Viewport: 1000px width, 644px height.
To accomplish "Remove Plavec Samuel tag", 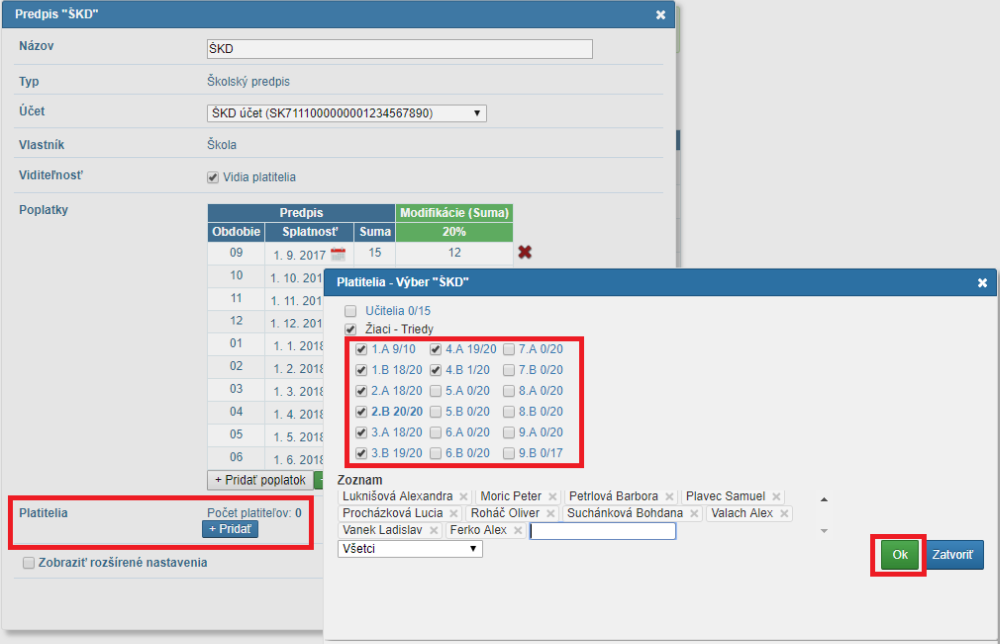I will (776, 497).
